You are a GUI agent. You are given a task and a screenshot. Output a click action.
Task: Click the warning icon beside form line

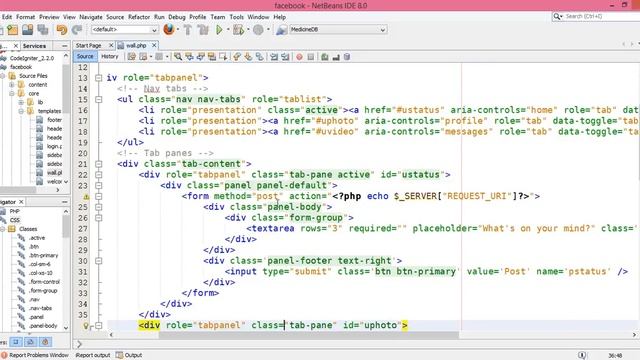tap(86, 196)
